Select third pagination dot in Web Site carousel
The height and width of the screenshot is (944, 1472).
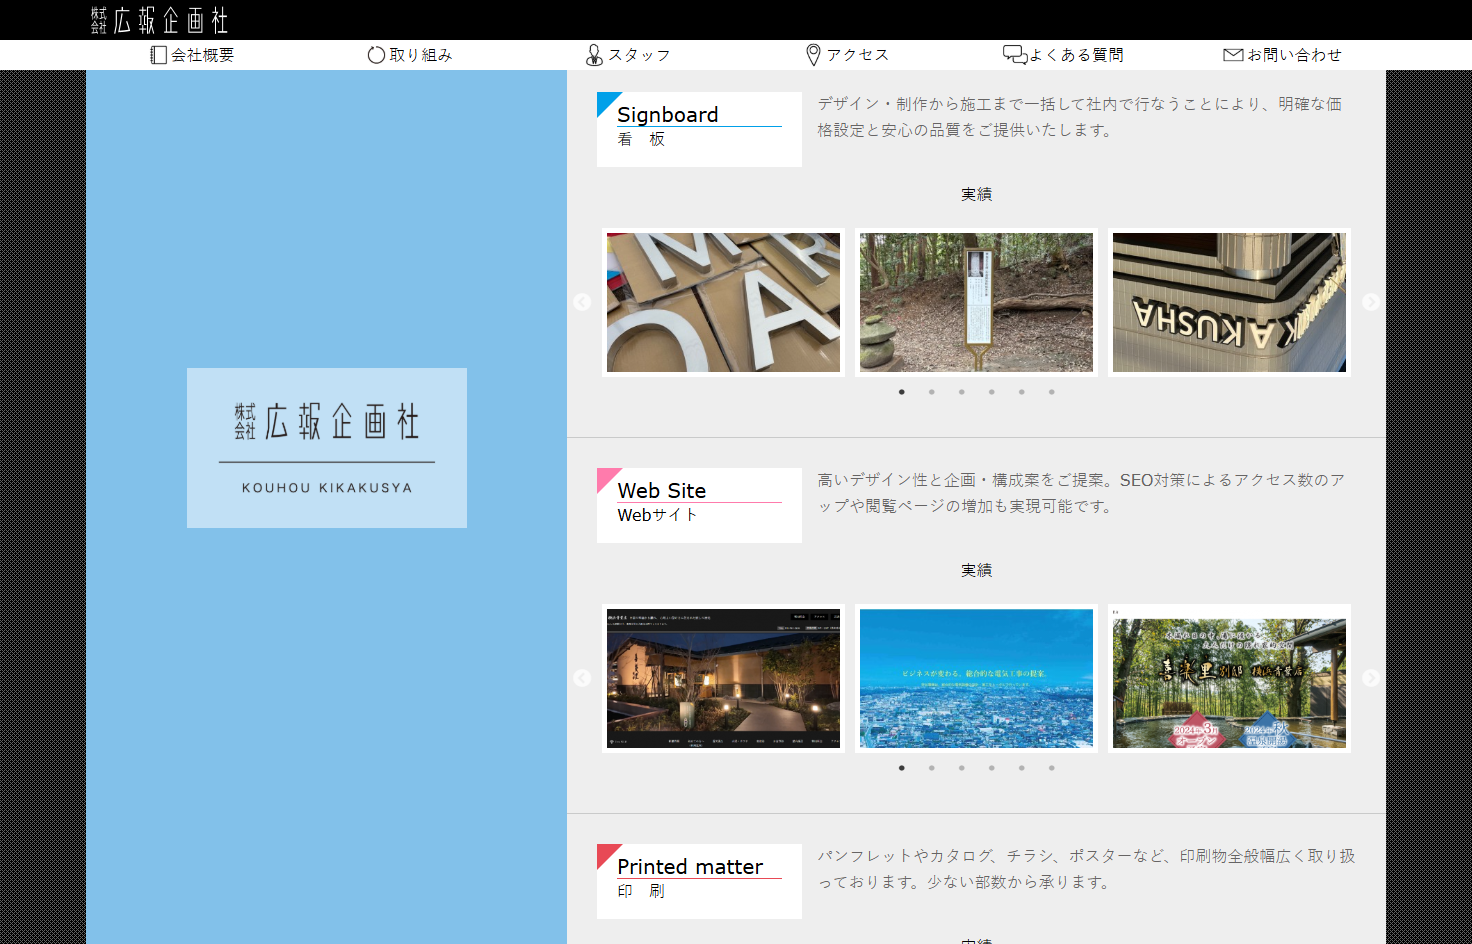tap(962, 768)
